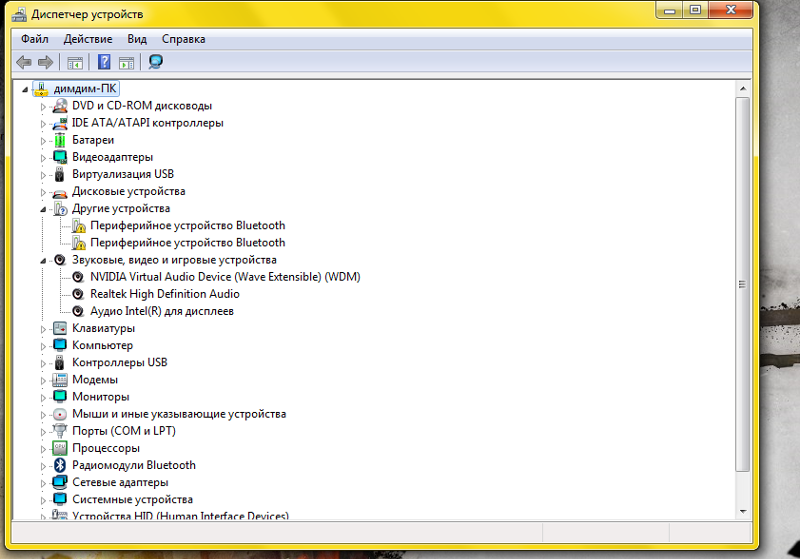The image size is (800, 559).
Task: Expand the Батареи node
Action: 43,141
